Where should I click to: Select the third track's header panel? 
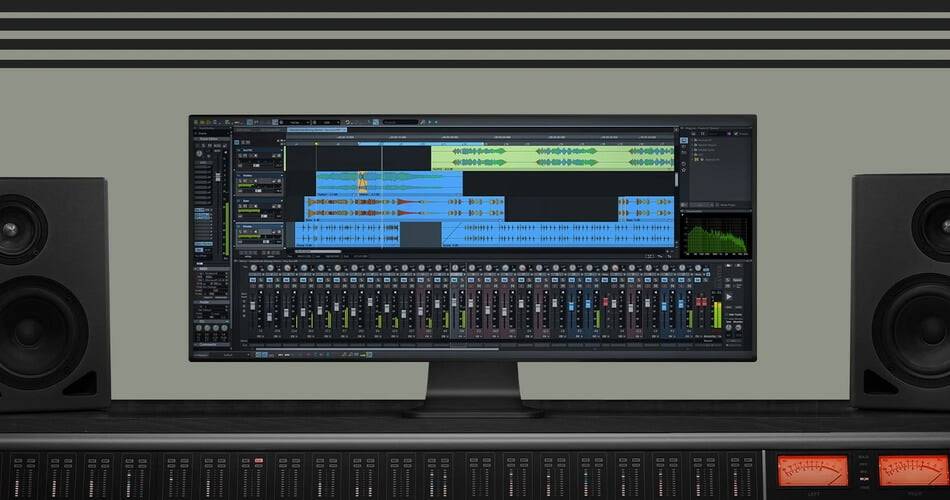point(259,209)
